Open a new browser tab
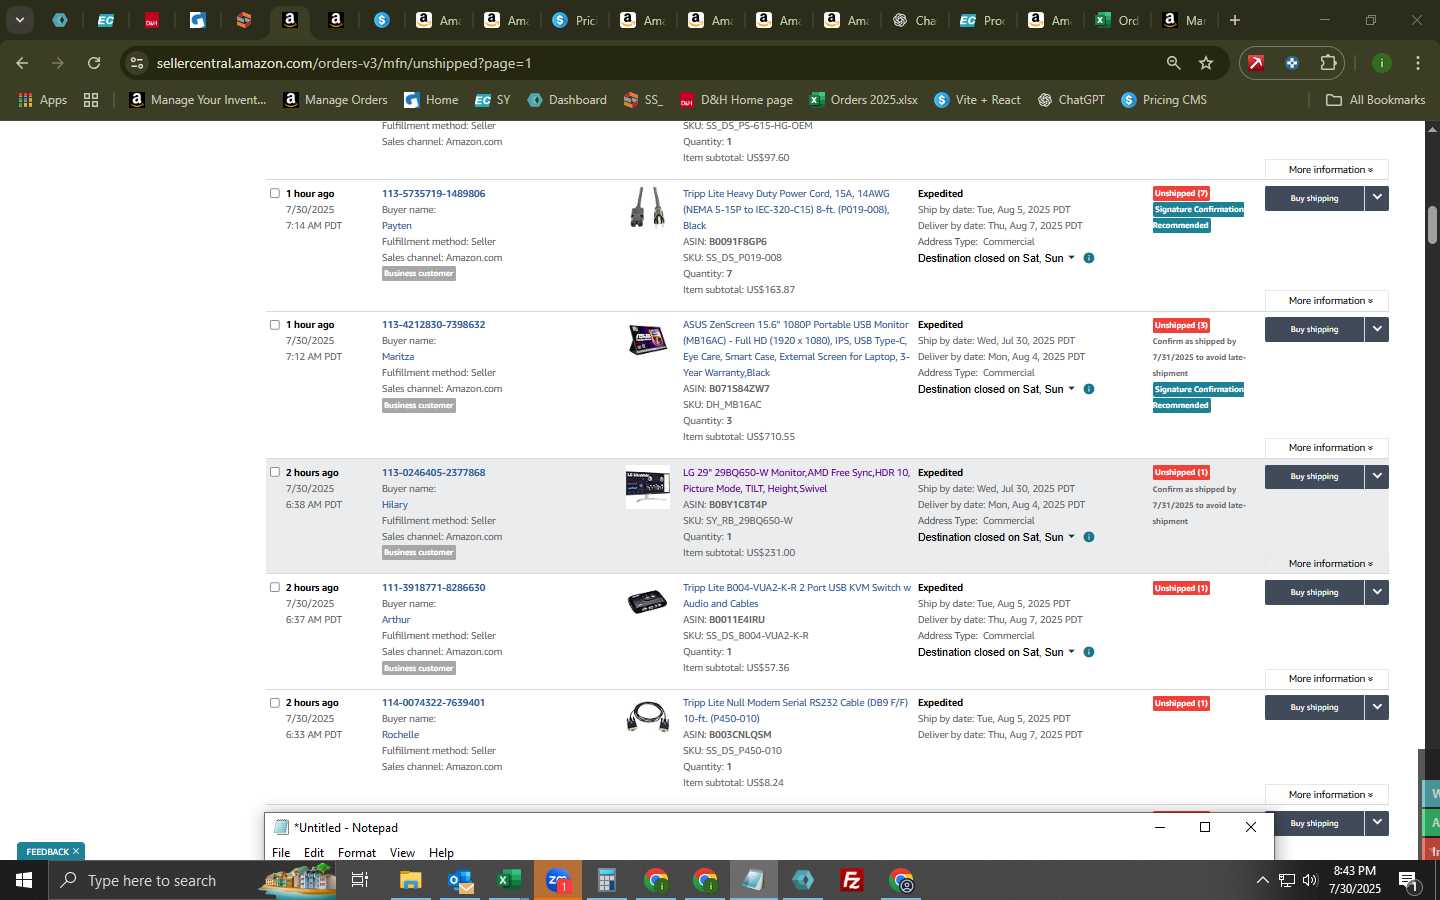 coord(1235,20)
